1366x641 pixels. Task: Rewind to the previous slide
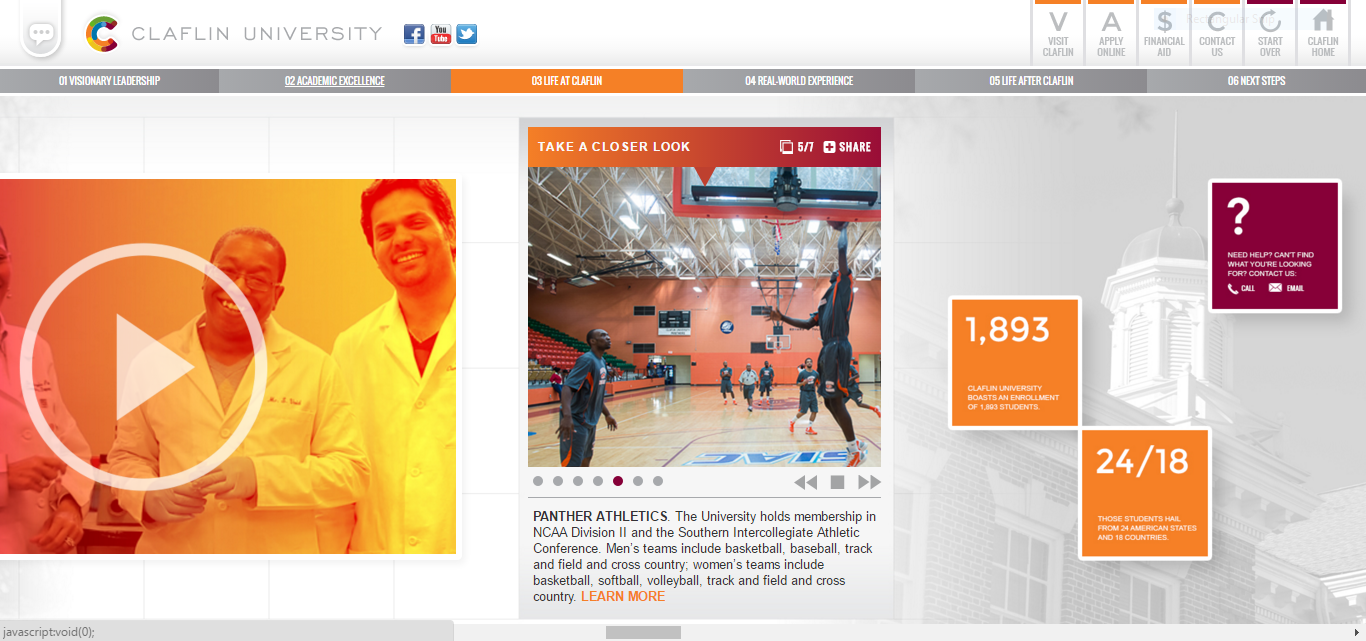point(806,482)
